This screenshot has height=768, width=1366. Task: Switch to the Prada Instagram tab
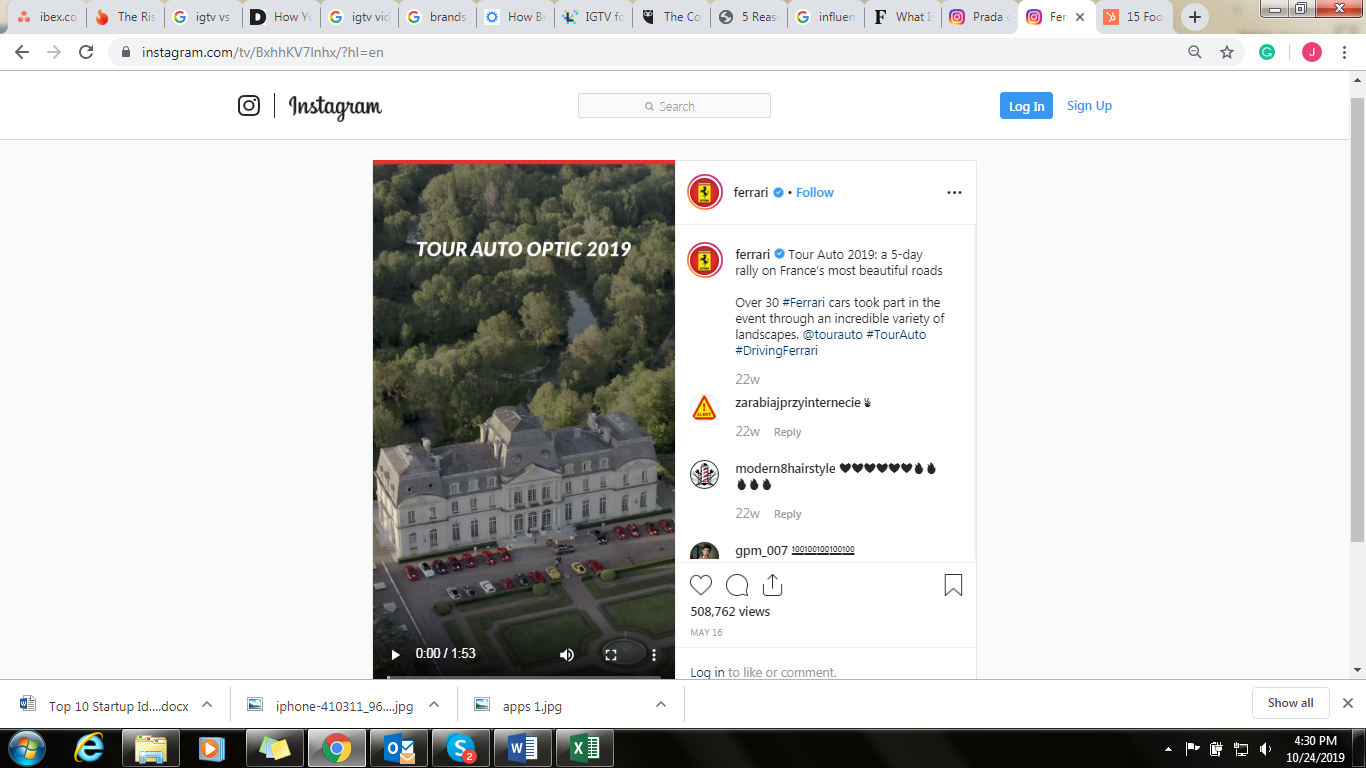tap(978, 17)
